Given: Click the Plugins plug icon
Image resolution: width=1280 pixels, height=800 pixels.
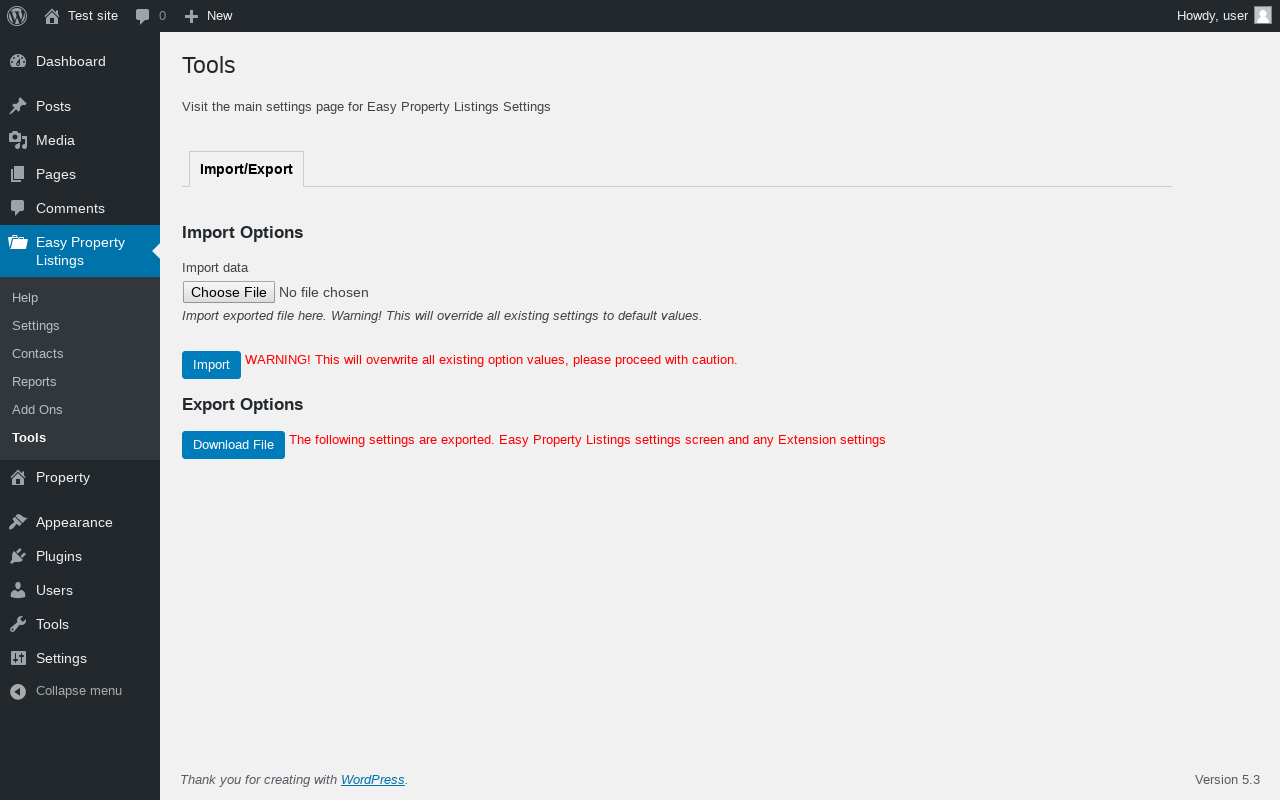Looking at the screenshot, I should [x=18, y=556].
